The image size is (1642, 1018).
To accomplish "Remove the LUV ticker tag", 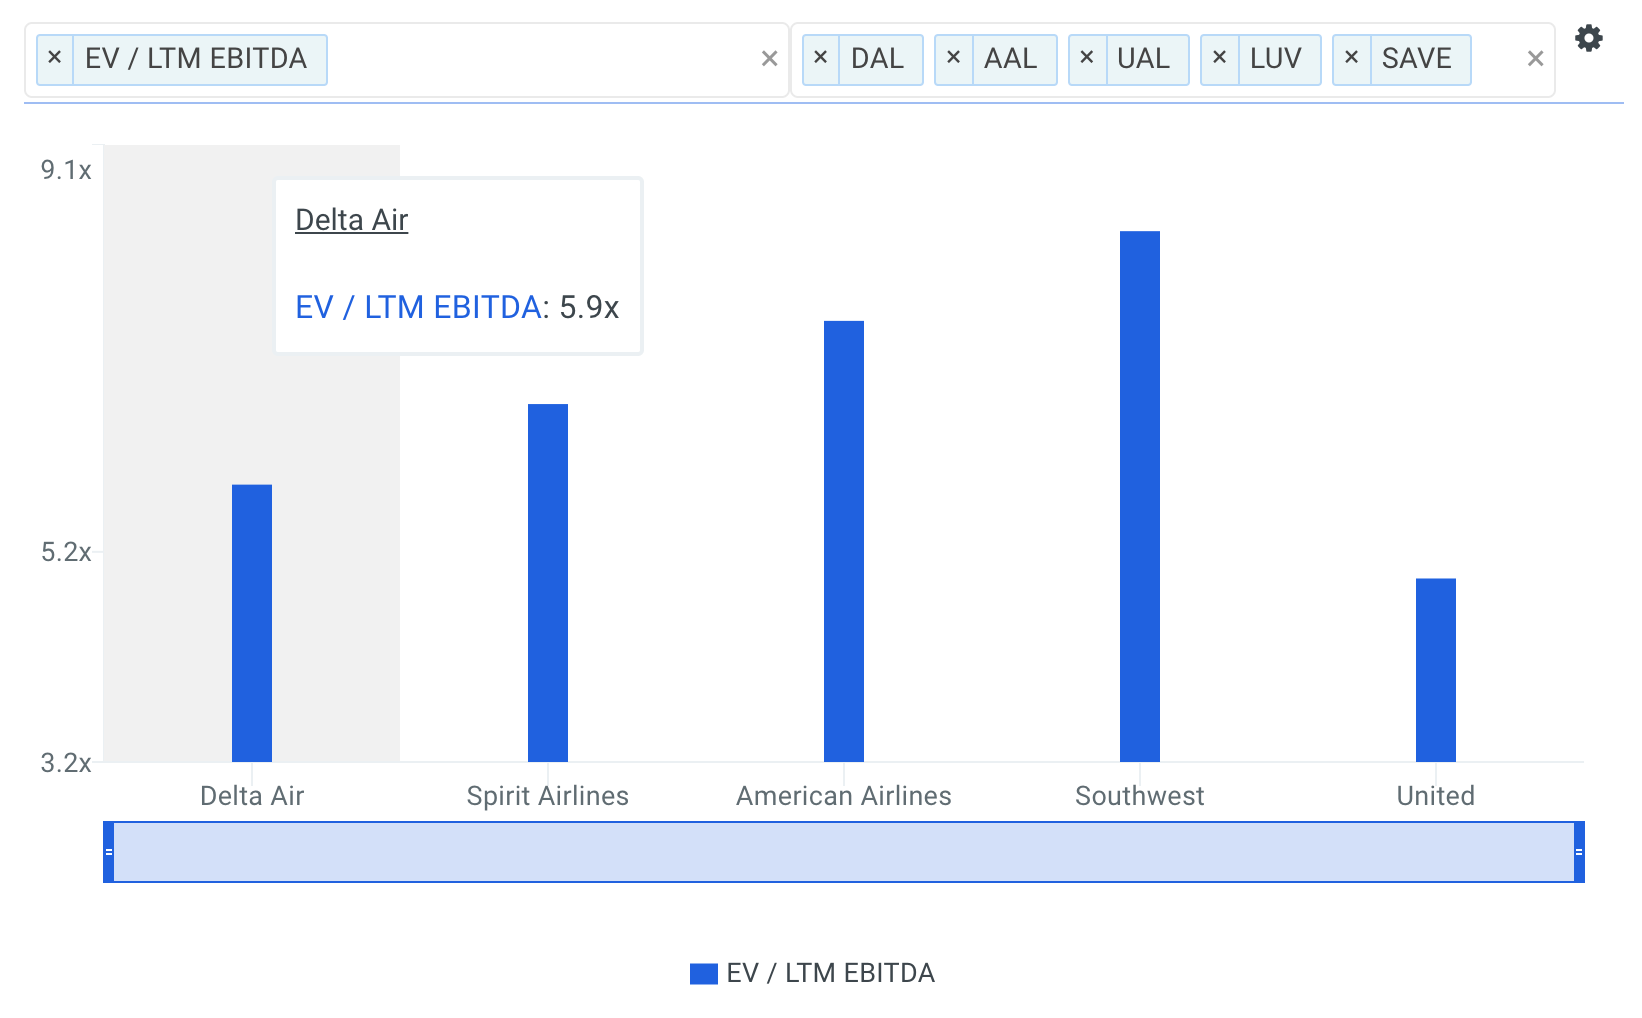I will tap(1220, 58).
